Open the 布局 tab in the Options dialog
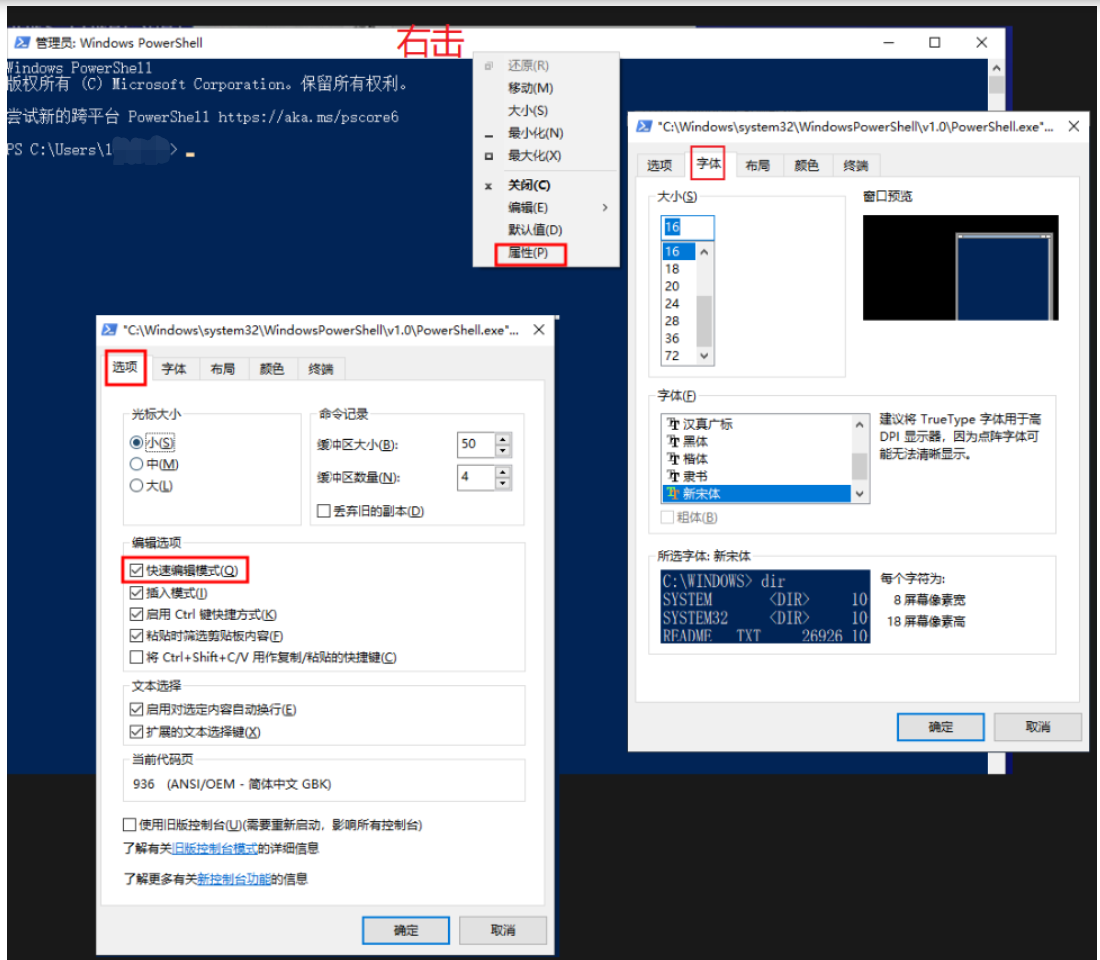 tap(223, 369)
